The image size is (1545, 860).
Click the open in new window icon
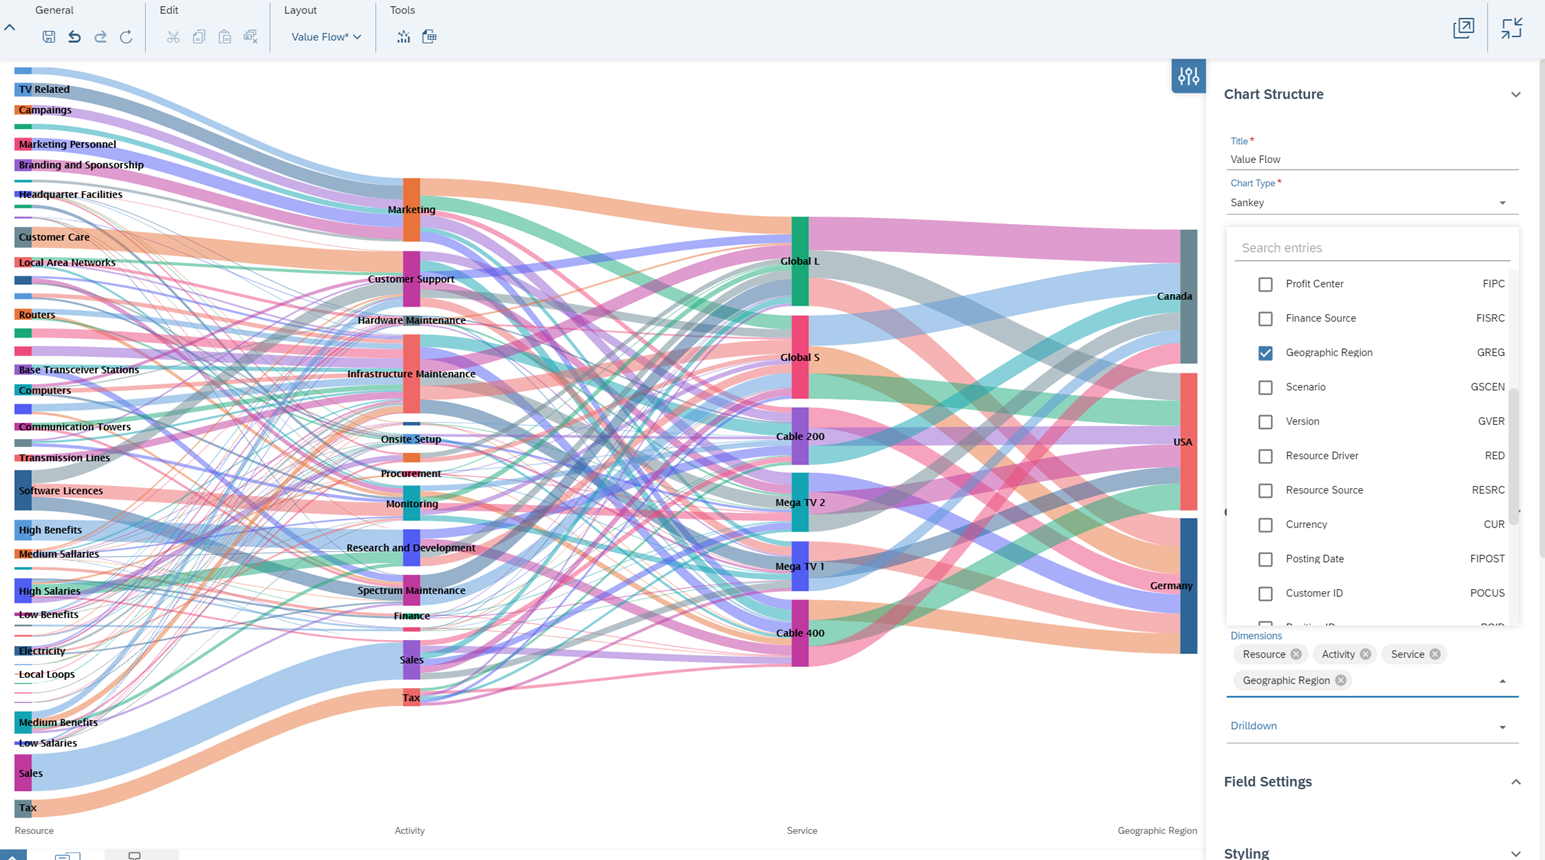click(1463, 28)
